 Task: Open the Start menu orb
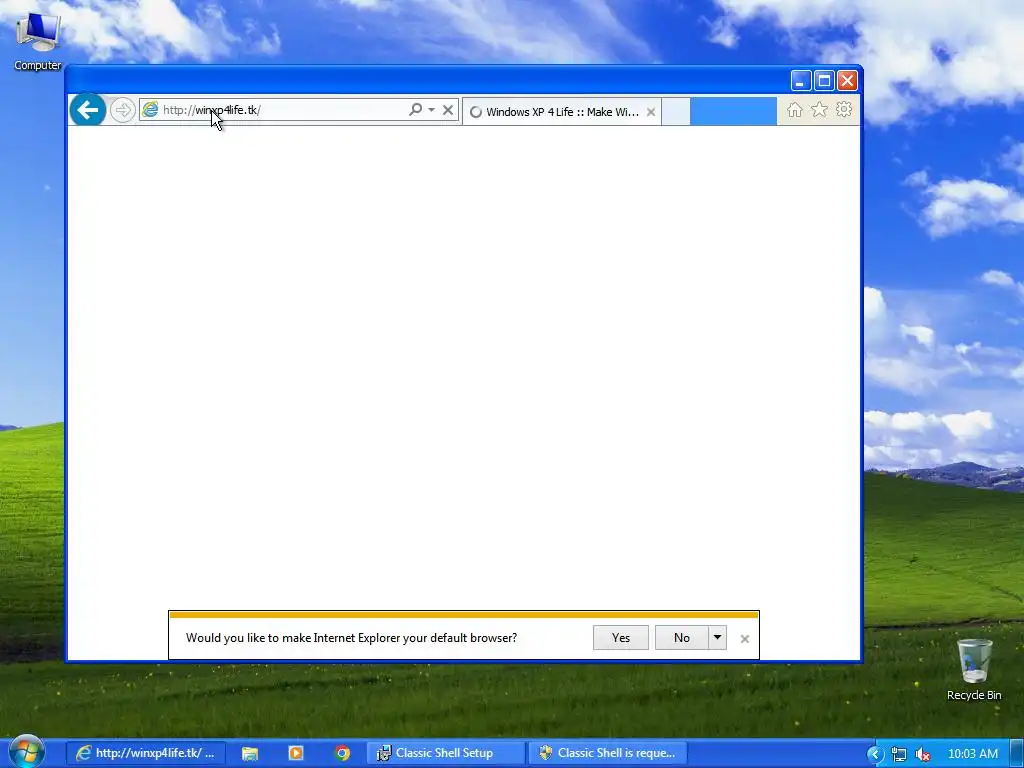coord(27,752)
